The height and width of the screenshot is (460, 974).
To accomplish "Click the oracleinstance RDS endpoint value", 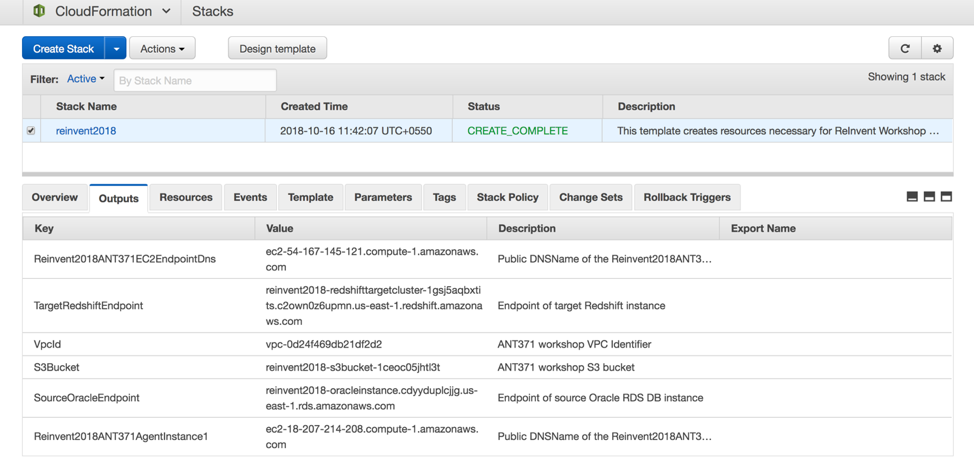I will click(x=371, y=397).
